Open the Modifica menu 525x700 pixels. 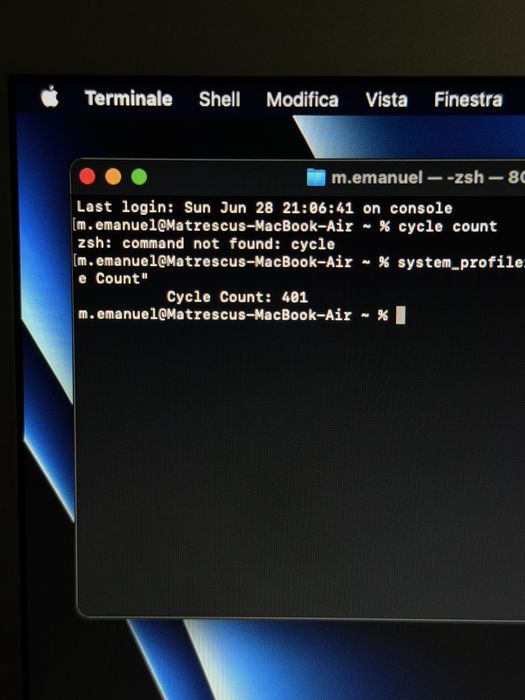[x=302, y=99]
